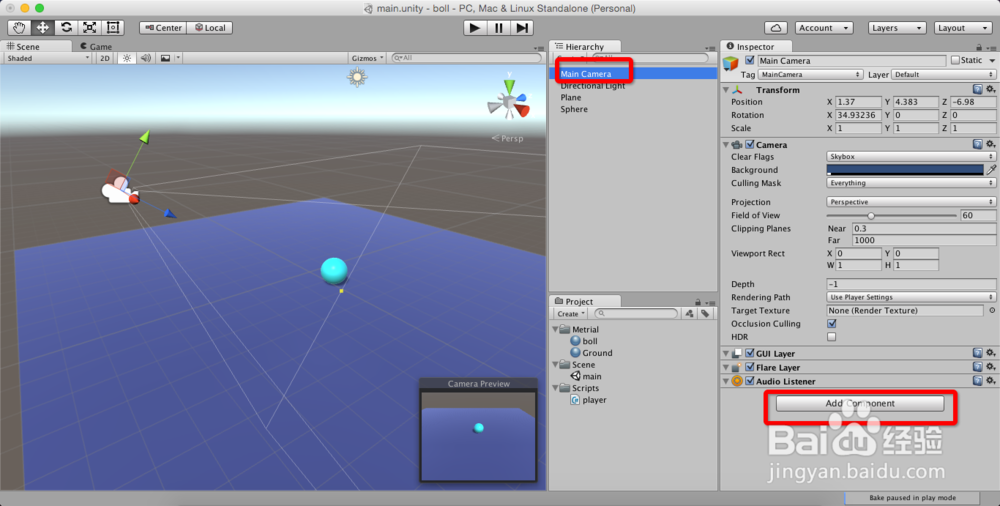Enable the HDR checkbox
This screenshot has height=506, width=1000.
[832, 336]
